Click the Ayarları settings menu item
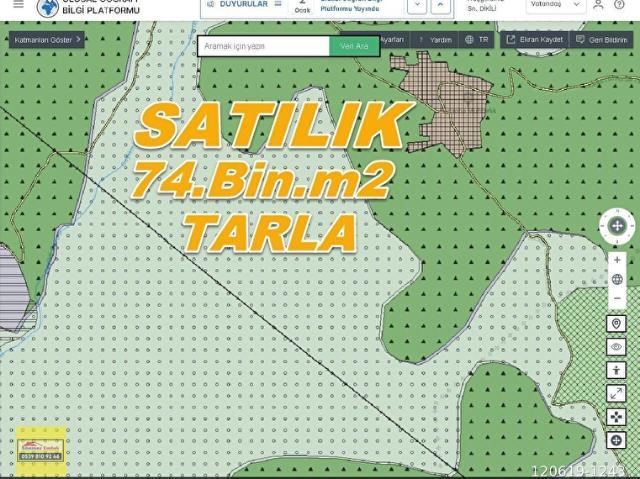640x479 pixels. pyautogui.click(x=392, y=40)
